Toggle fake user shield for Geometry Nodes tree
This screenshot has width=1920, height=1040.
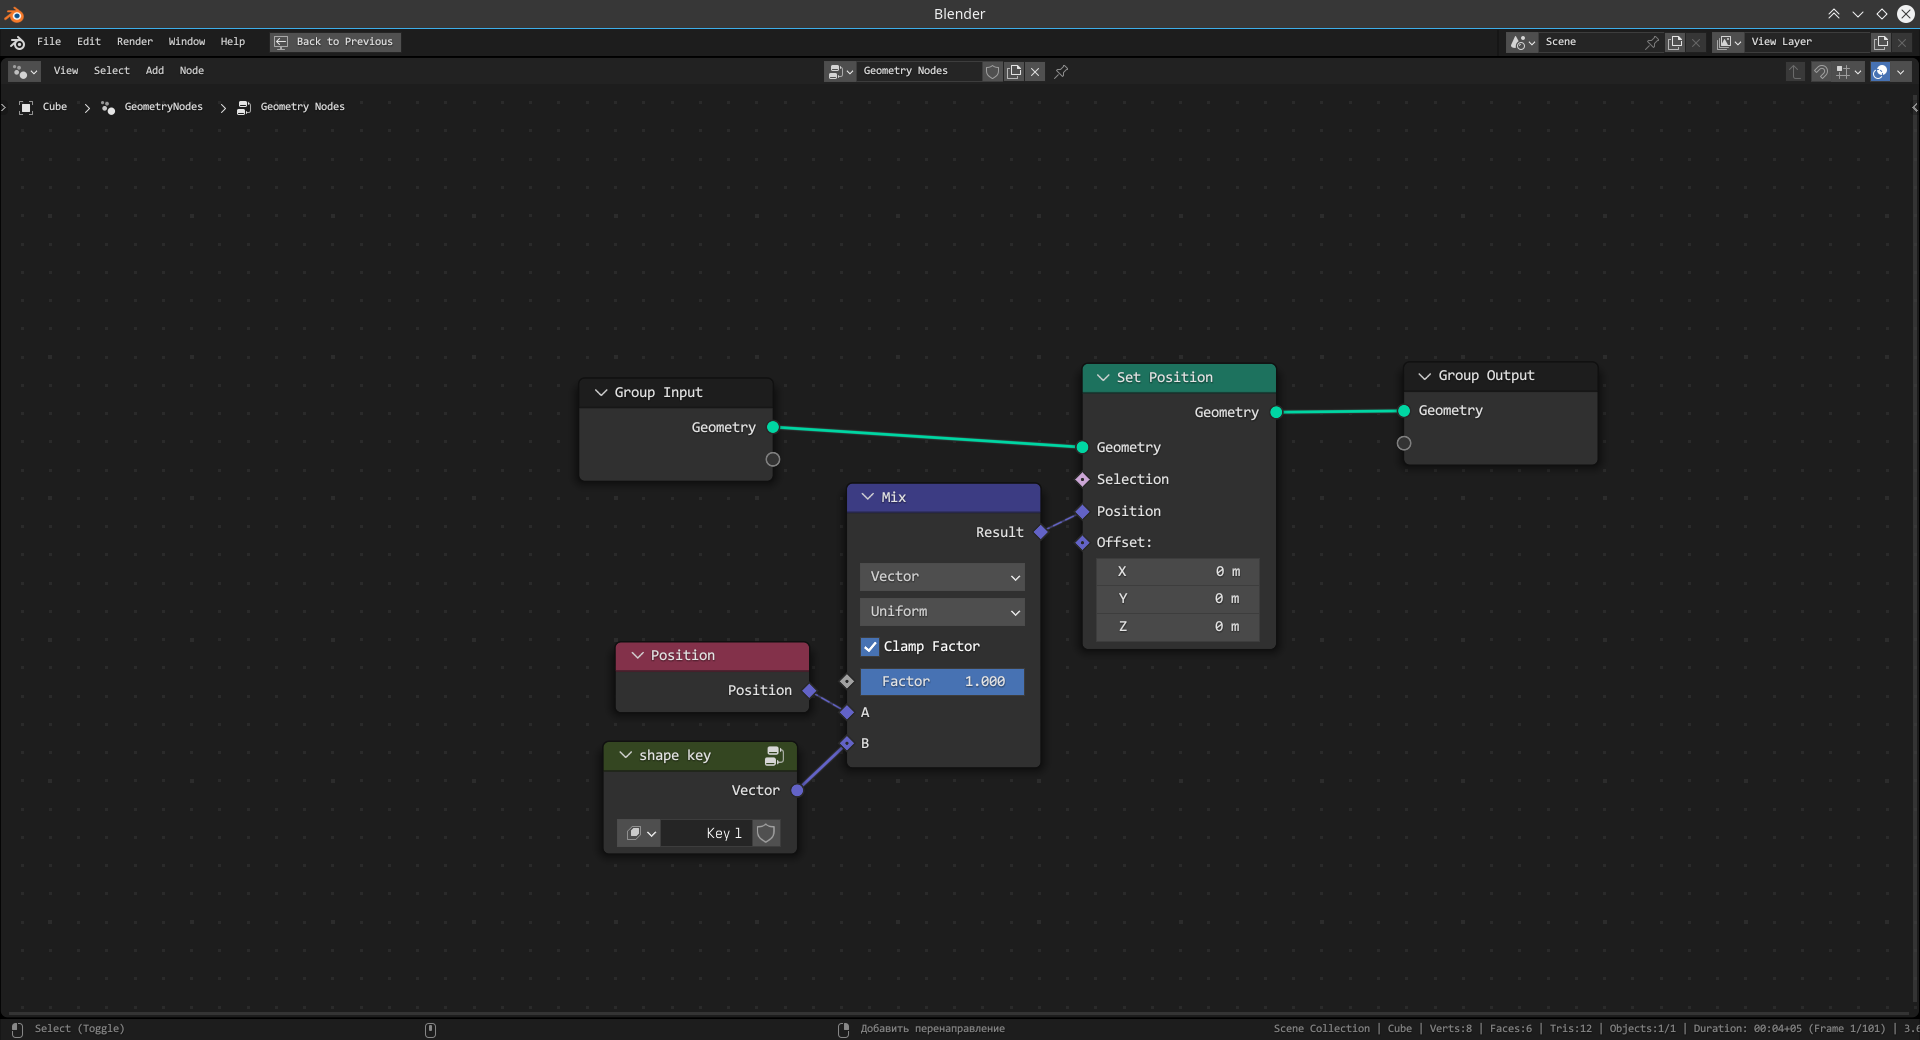click(x=992, y=71)
